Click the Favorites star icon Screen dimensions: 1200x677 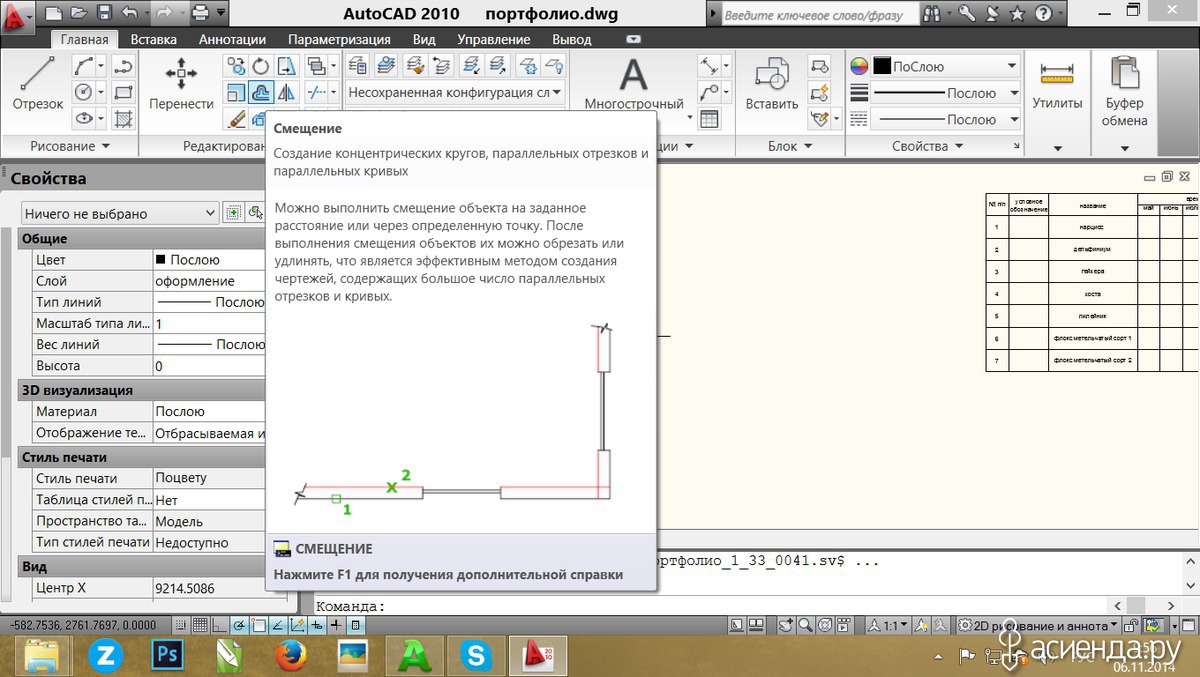pos(1017,14)
